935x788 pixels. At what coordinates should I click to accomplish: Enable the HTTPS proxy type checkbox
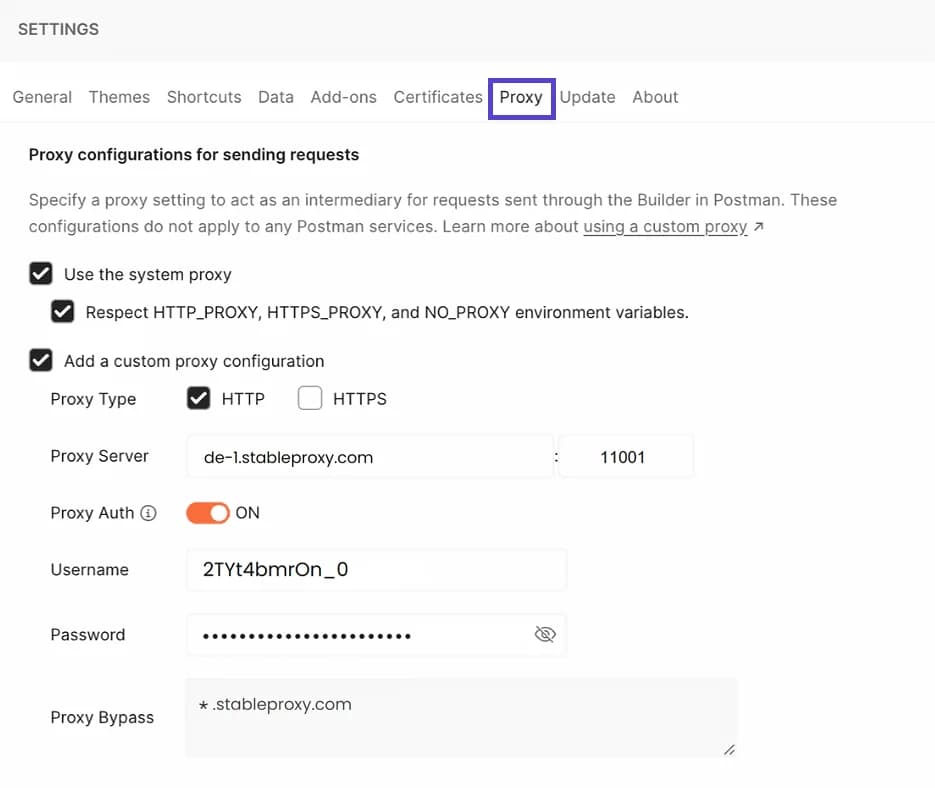click(x=311, y=397)
